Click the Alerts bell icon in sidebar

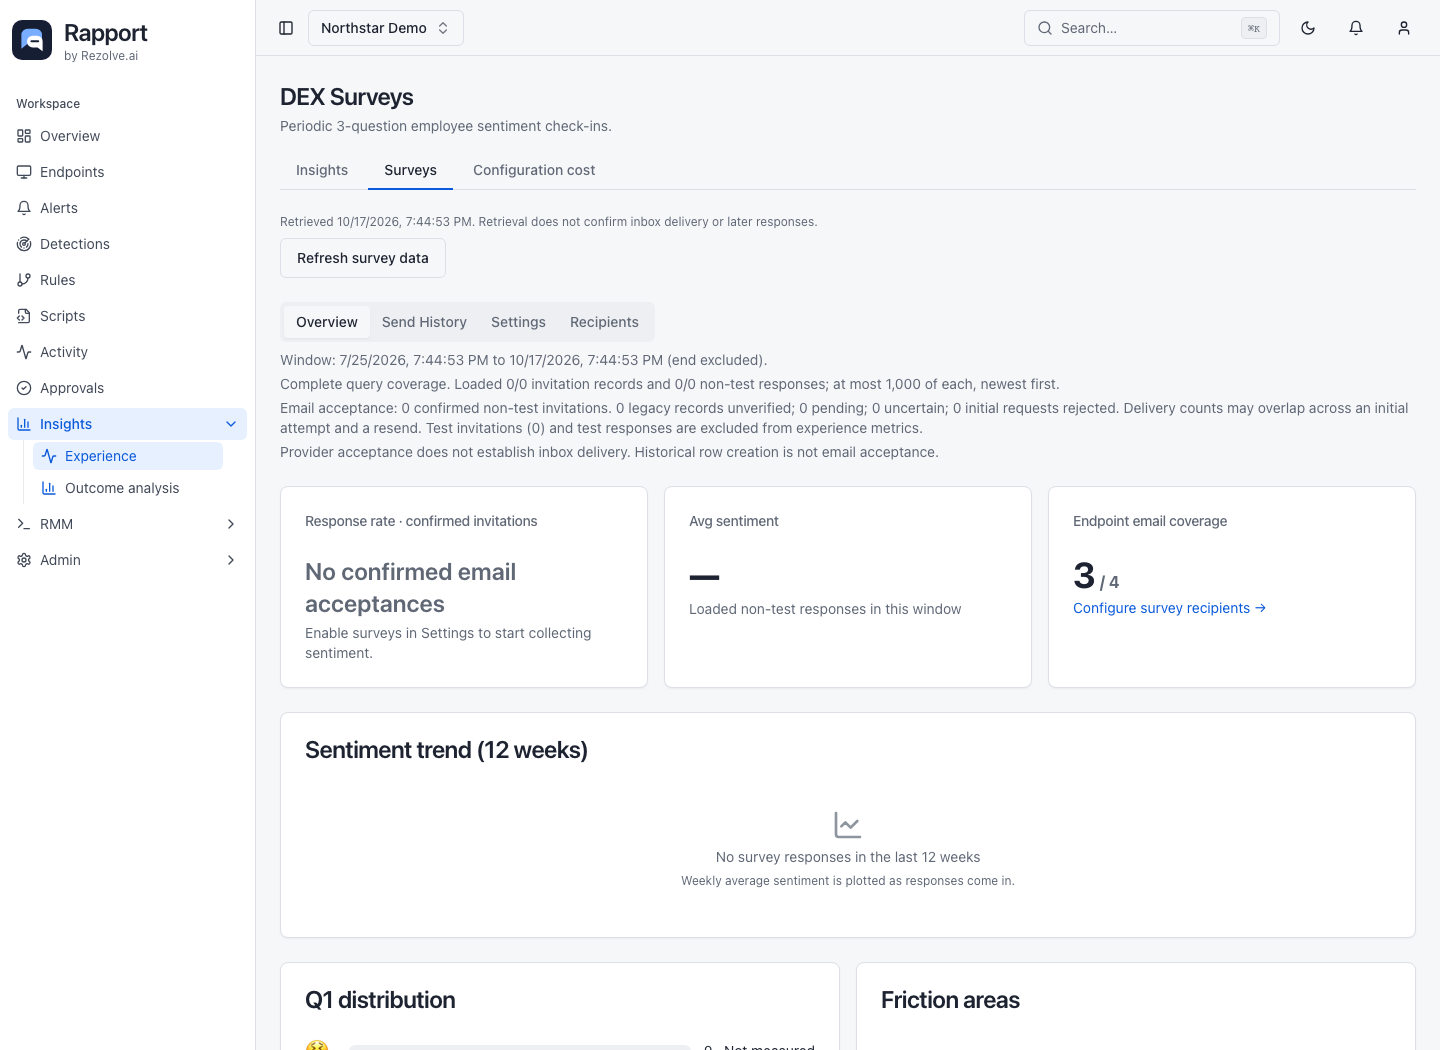pyautogui.click(x=24, y=208)
